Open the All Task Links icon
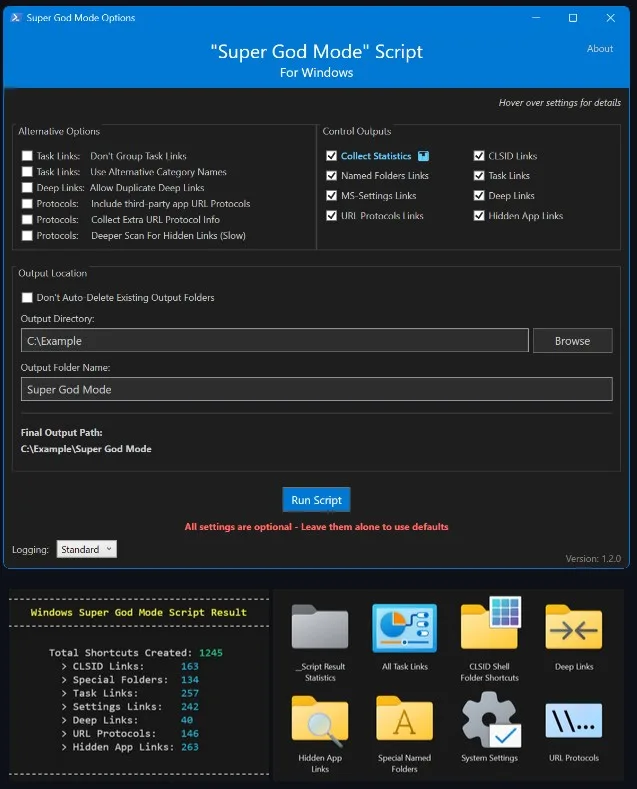Image resolution: width=637 pixels, height=789 pixels. pos(405,628)
